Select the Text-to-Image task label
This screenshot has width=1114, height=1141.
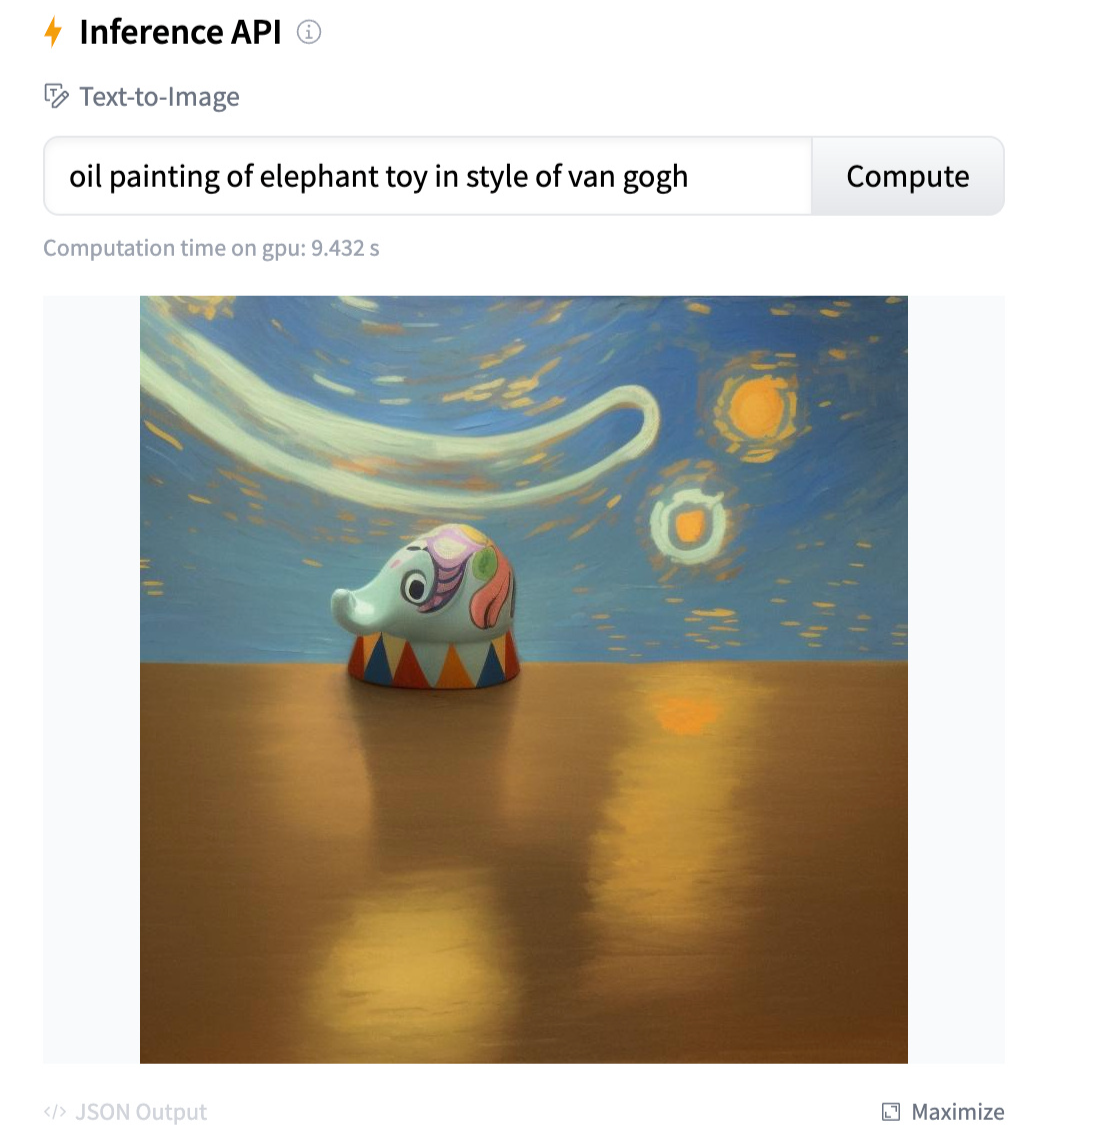click(159, 96)
